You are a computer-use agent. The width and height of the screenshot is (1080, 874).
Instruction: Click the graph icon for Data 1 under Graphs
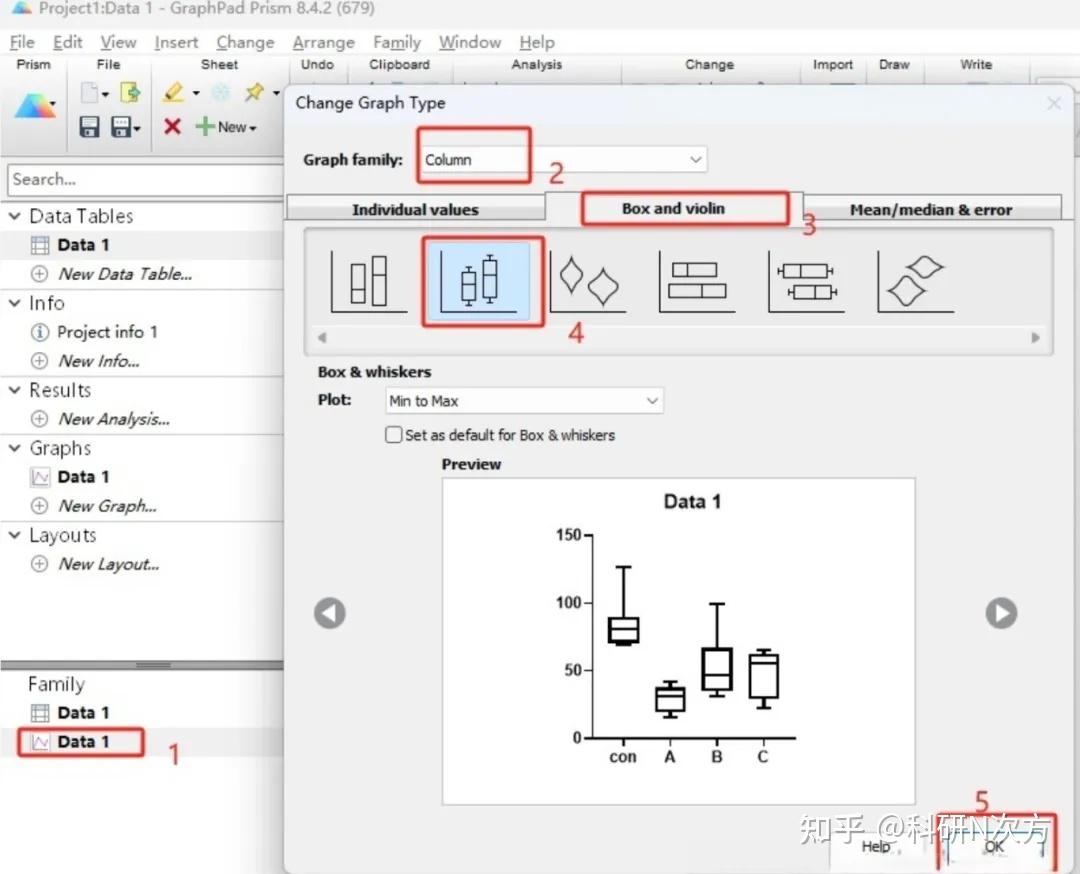[40, 477]
